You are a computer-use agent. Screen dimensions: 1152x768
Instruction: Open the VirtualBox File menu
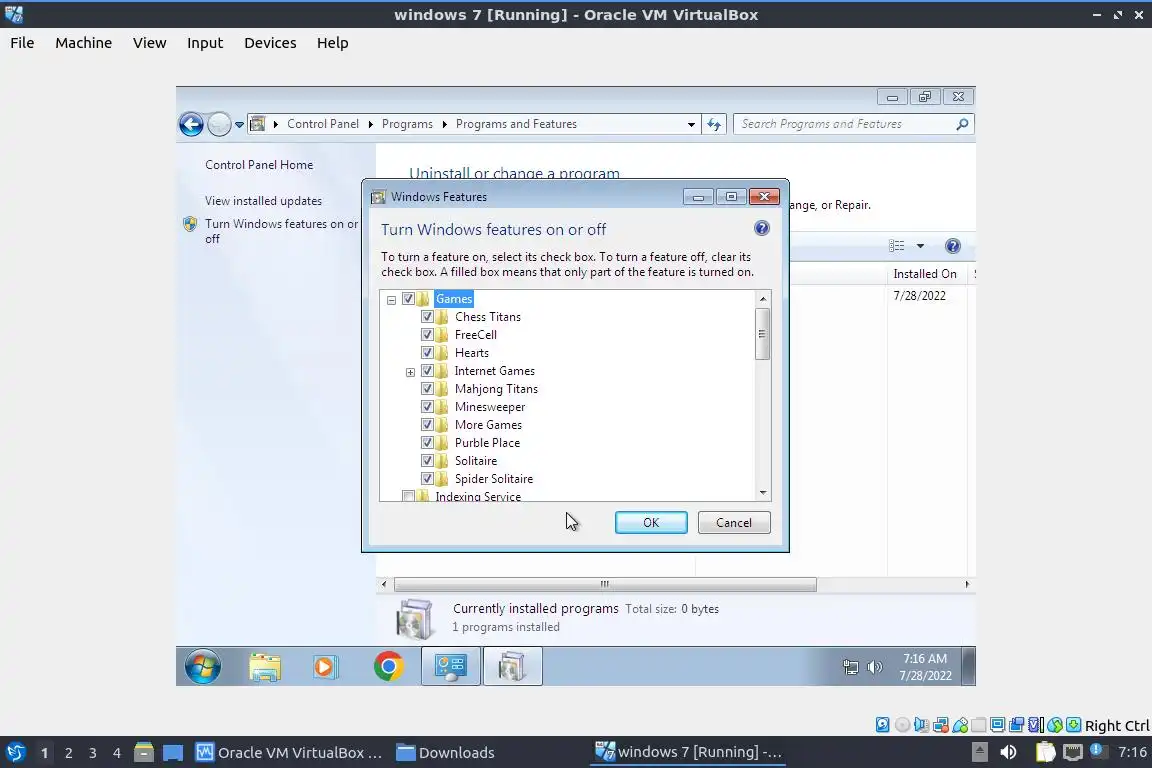click(x=22, y=43)
